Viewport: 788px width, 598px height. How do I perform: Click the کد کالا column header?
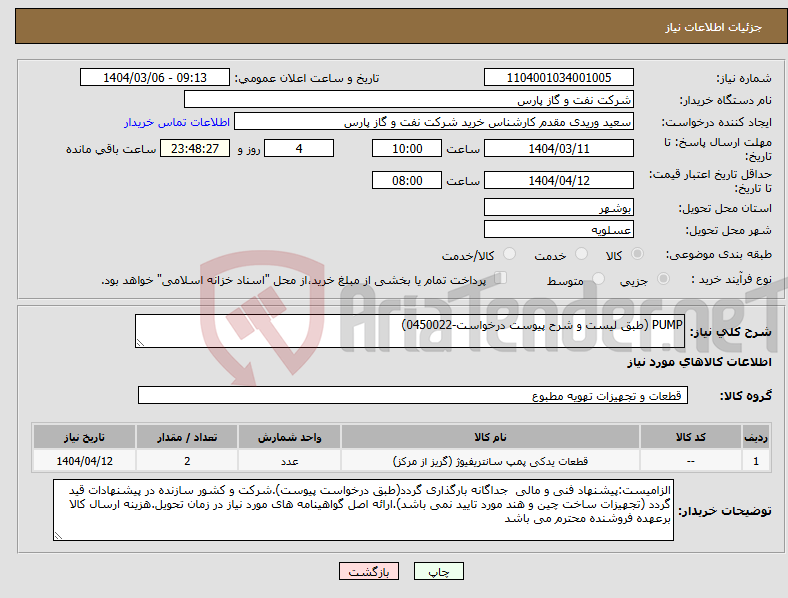point(691,437)
